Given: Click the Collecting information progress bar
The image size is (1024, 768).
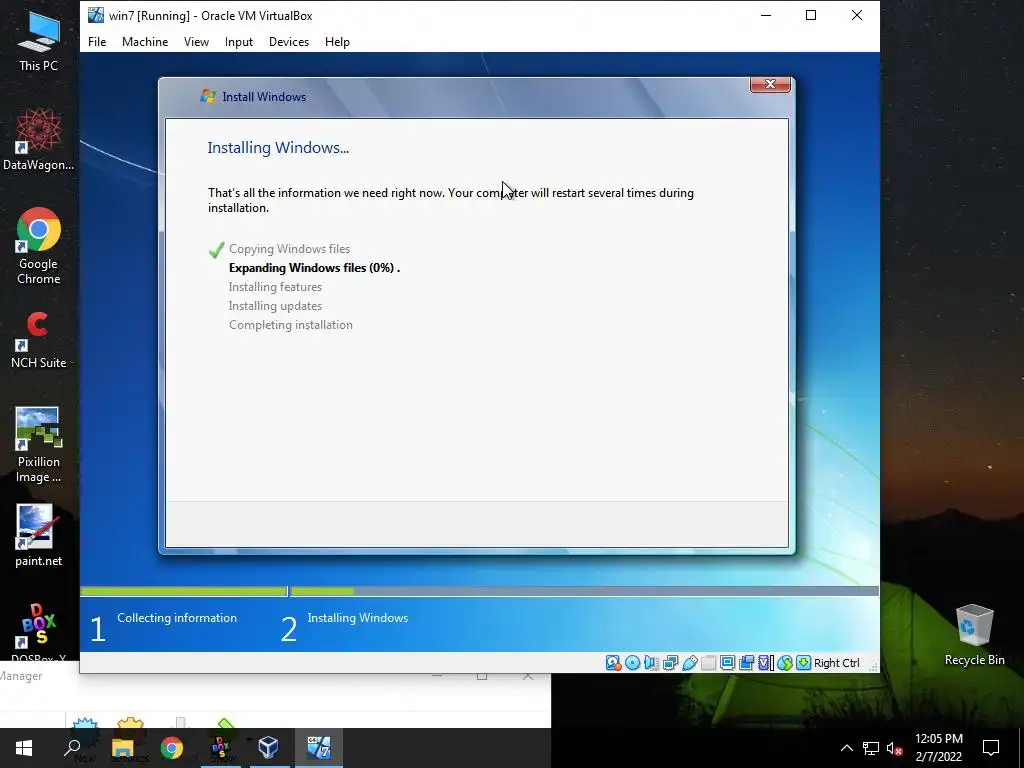Looking at the screenshot, I should (184, 591).
